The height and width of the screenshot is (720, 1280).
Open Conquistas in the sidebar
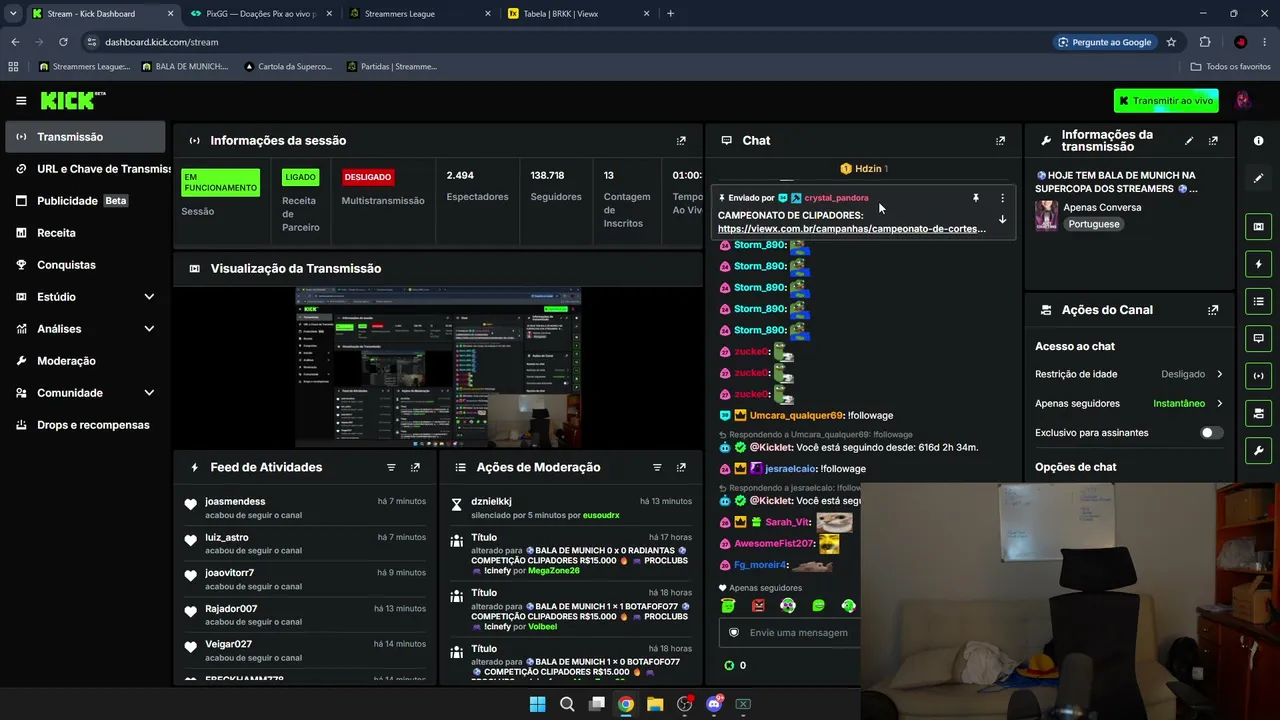click(x=85, y=265)
